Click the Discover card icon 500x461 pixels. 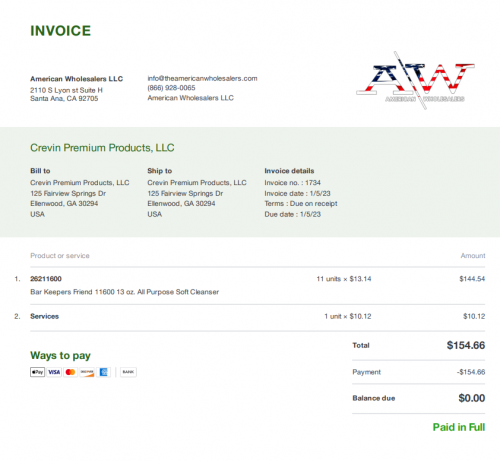point(87,372)
